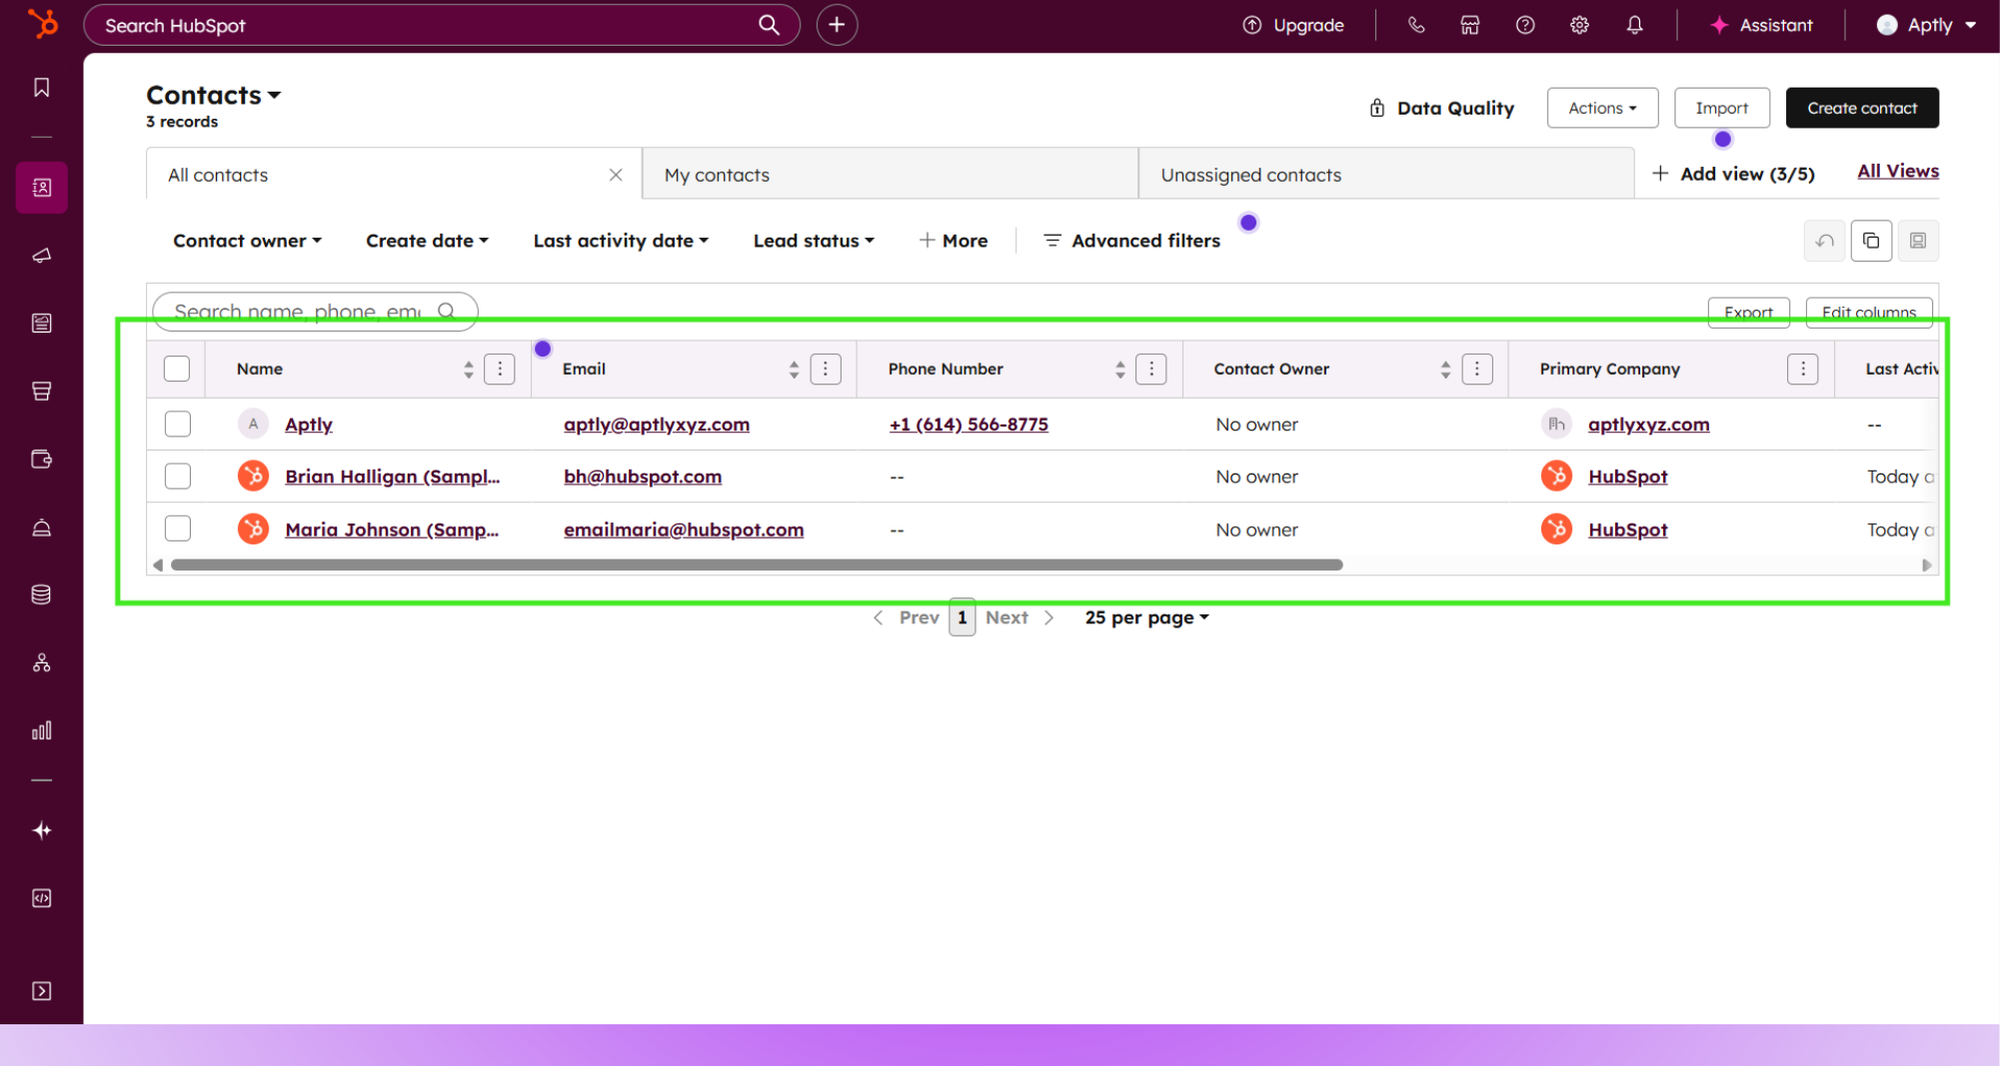Switch to the Unassigned contacts tab
Image resolution: width=2000 pixels, height=1066 pixels.
pyautogui.click(x=1386, y=174)
